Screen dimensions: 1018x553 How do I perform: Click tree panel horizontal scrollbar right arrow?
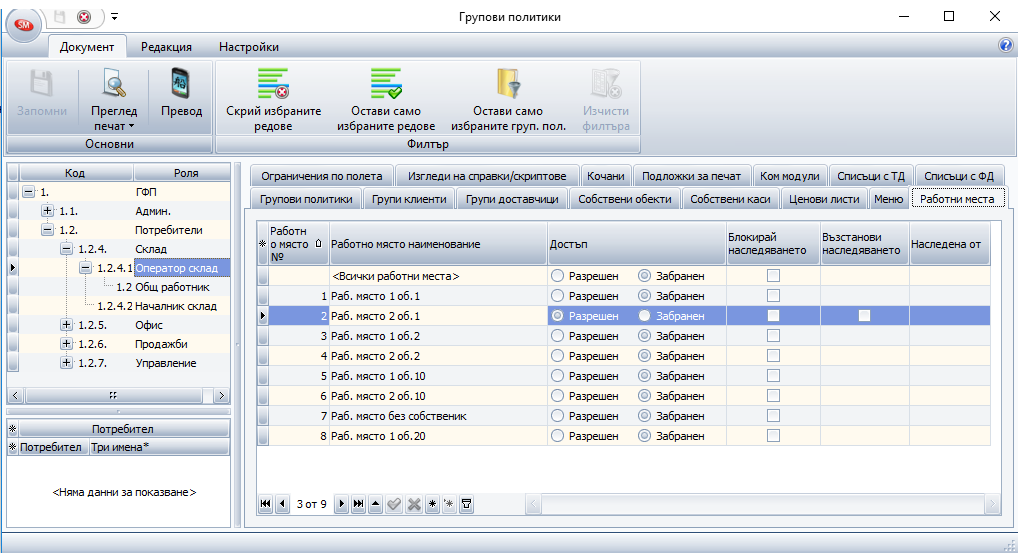tap(221, 395)
